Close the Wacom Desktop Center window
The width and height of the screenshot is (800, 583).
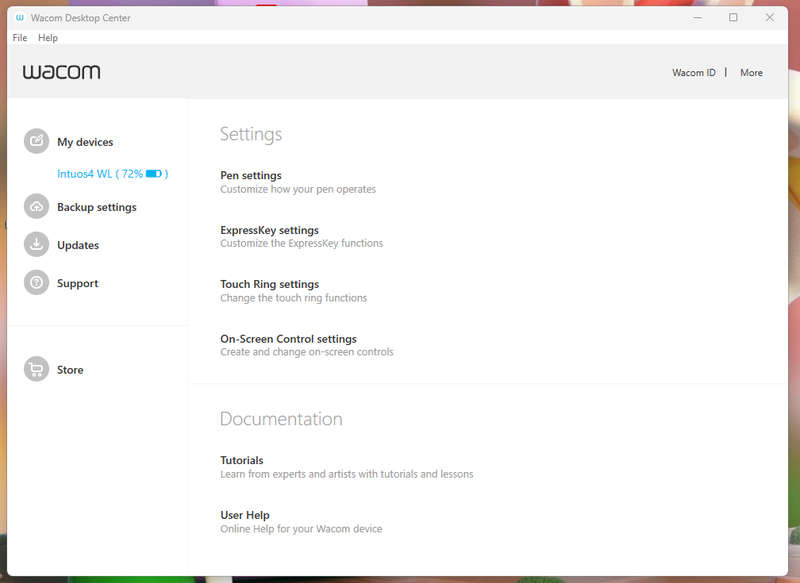[770, 18]
